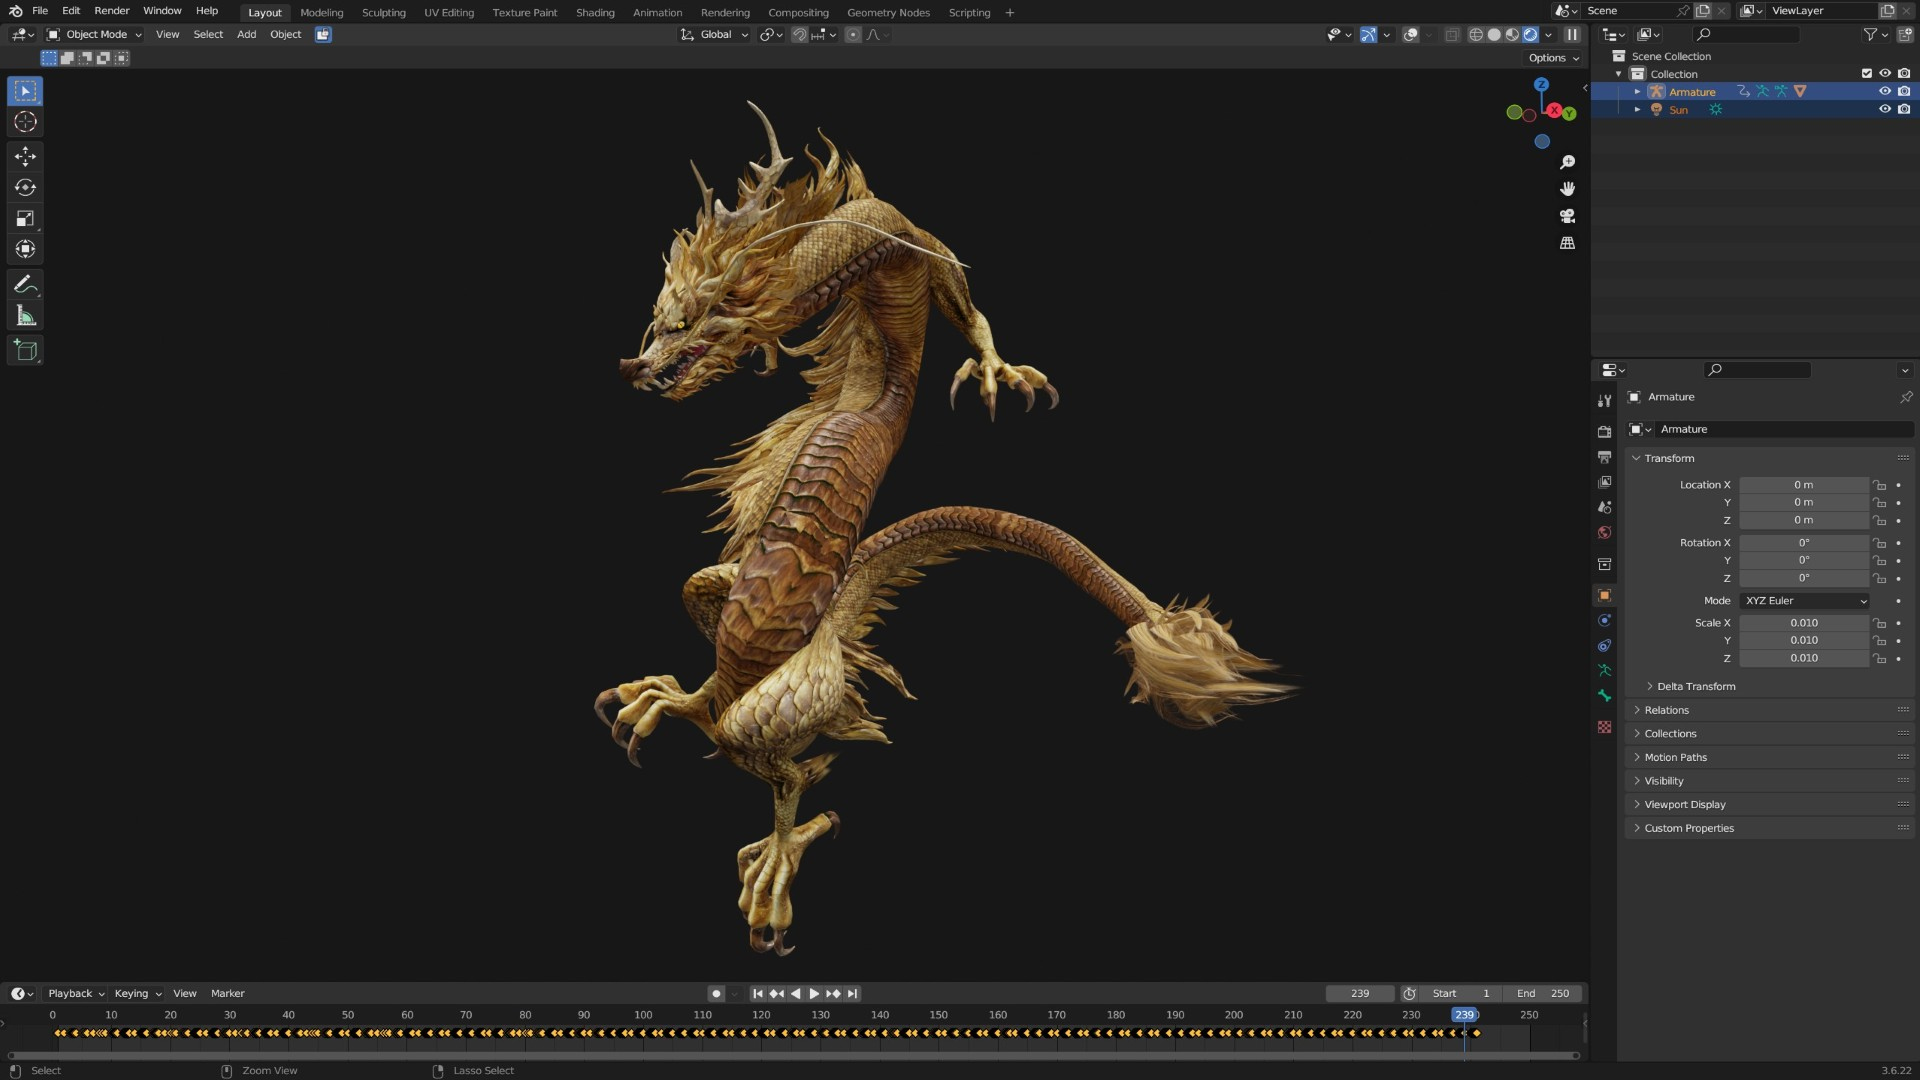Open the File menu
The height and width of the screenshot is (1080, 1920).
(40, 11)
